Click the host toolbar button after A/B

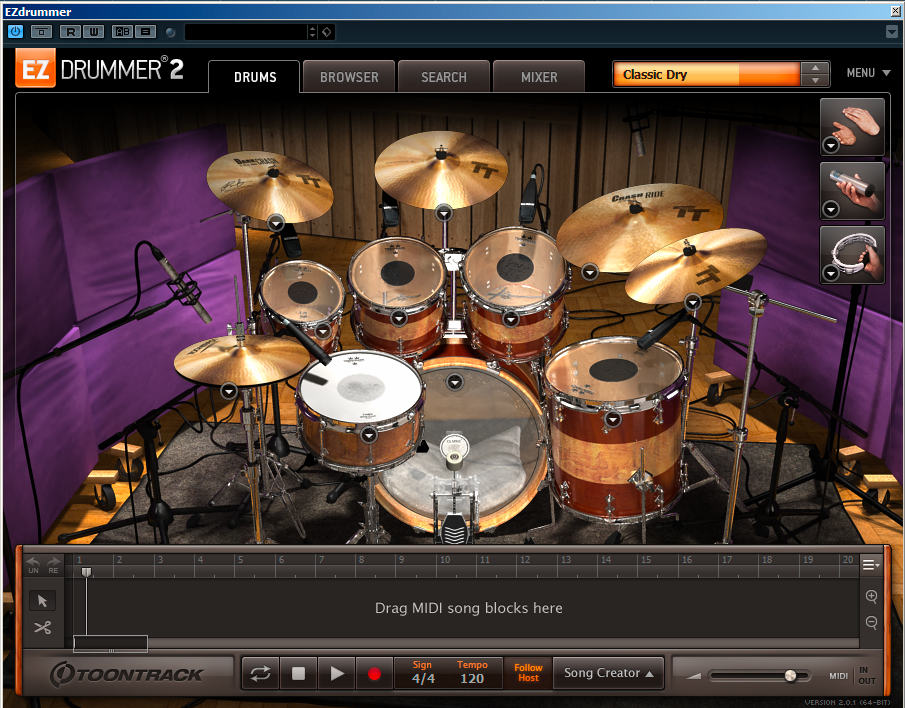pyautogui.click(x=146, y=32)
